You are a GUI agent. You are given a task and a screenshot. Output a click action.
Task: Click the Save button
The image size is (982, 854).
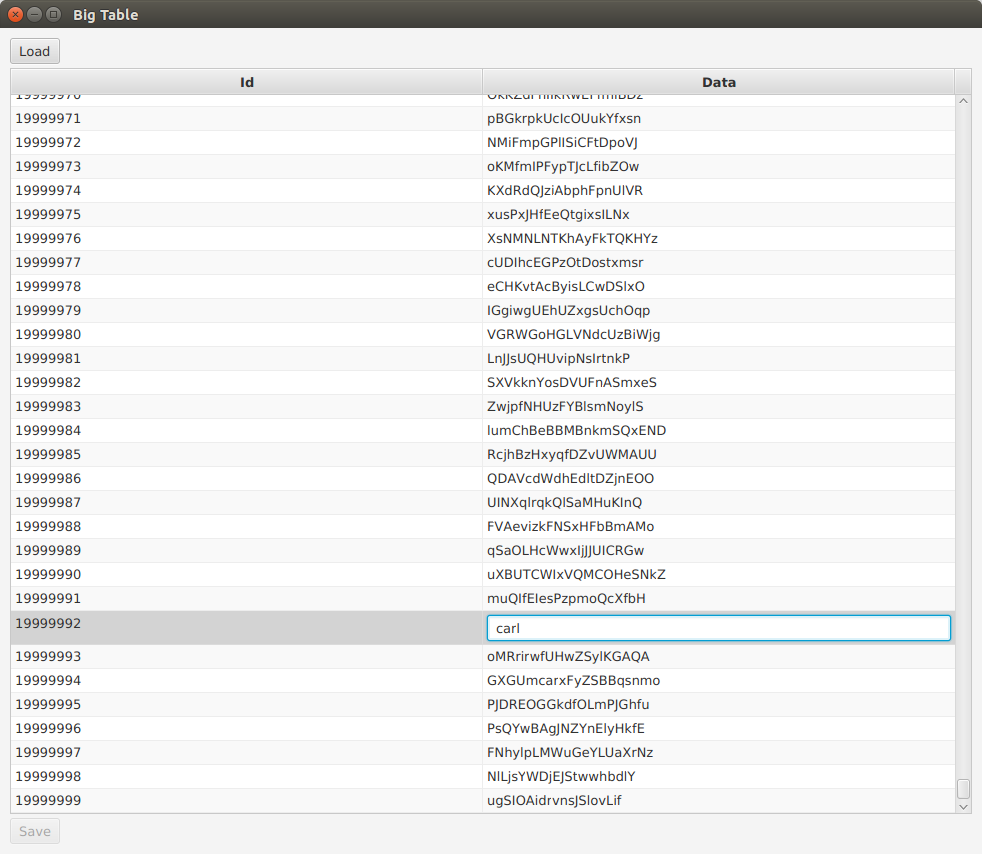(34, 831)
